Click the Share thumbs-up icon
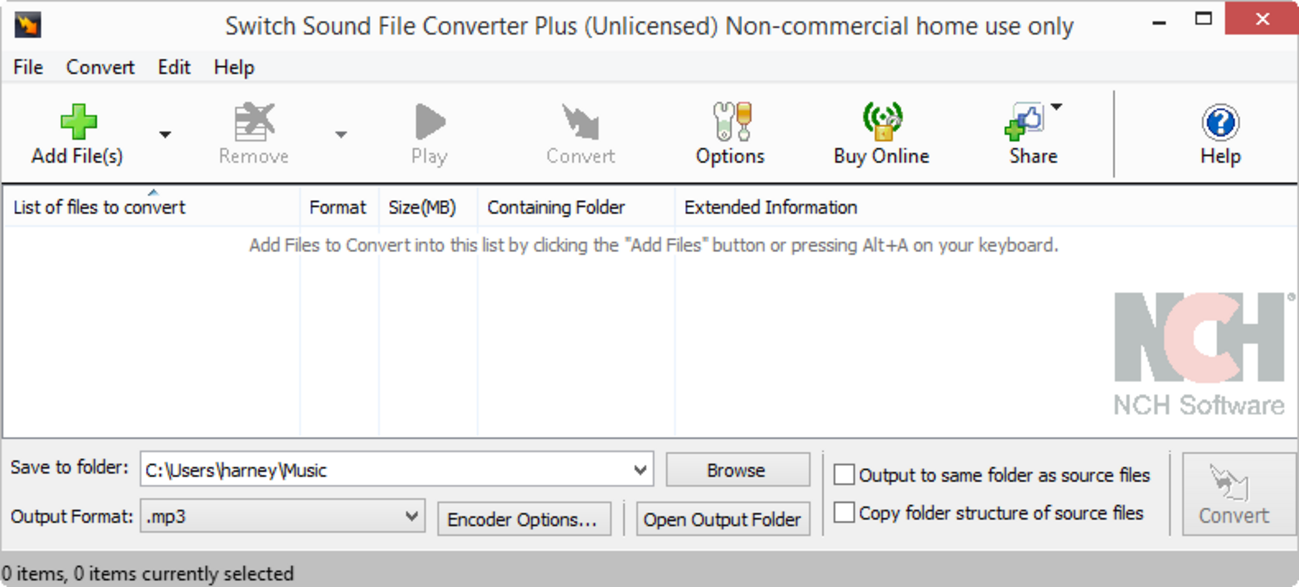 coord(1025,122)
